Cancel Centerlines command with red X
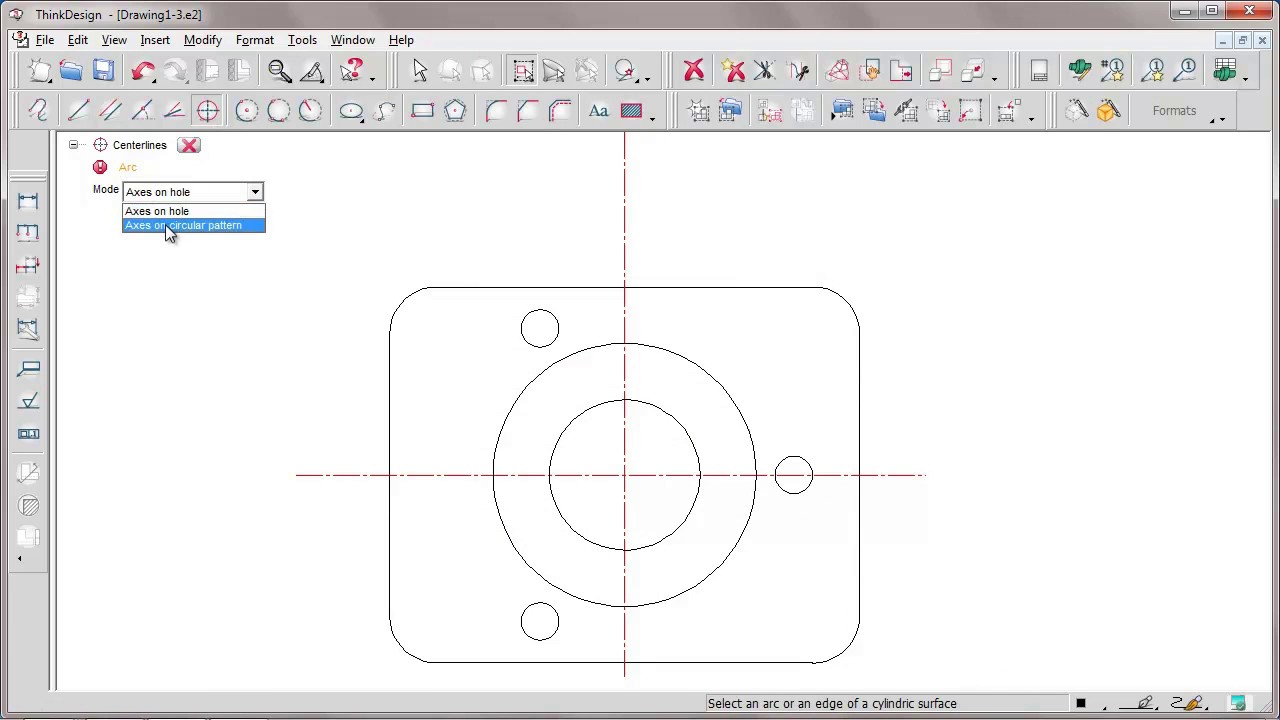Image resolution: width=1280 pixels, height=720 pixels. [x=189, y=145]
